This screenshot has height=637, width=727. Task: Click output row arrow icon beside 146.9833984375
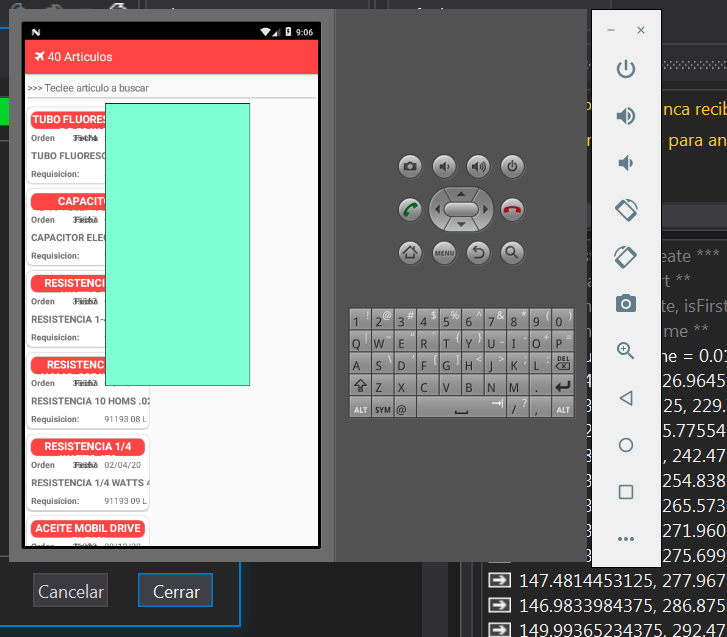tap(500, 605)
